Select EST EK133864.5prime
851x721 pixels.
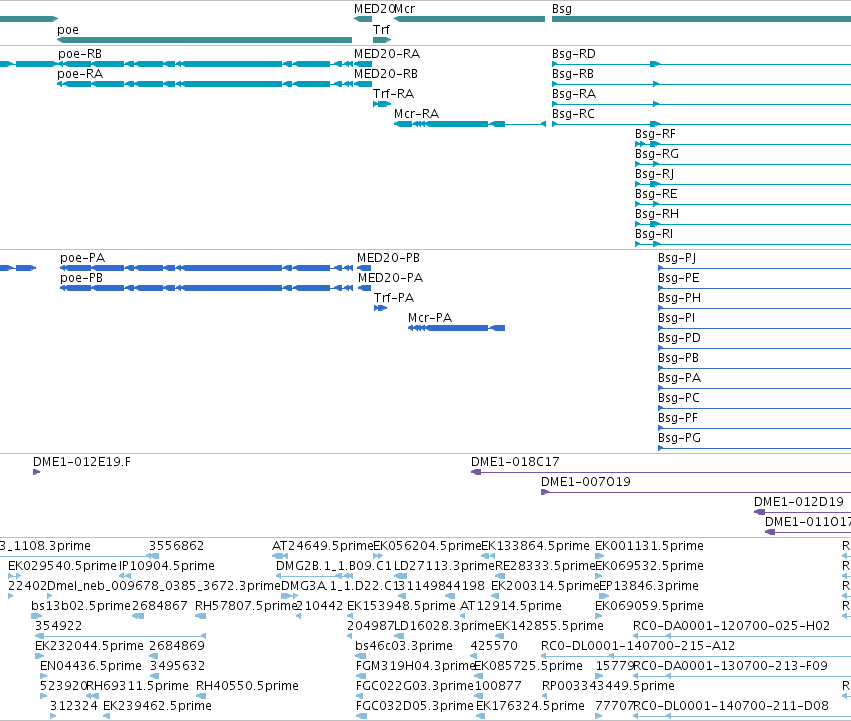tap(535, 546)
